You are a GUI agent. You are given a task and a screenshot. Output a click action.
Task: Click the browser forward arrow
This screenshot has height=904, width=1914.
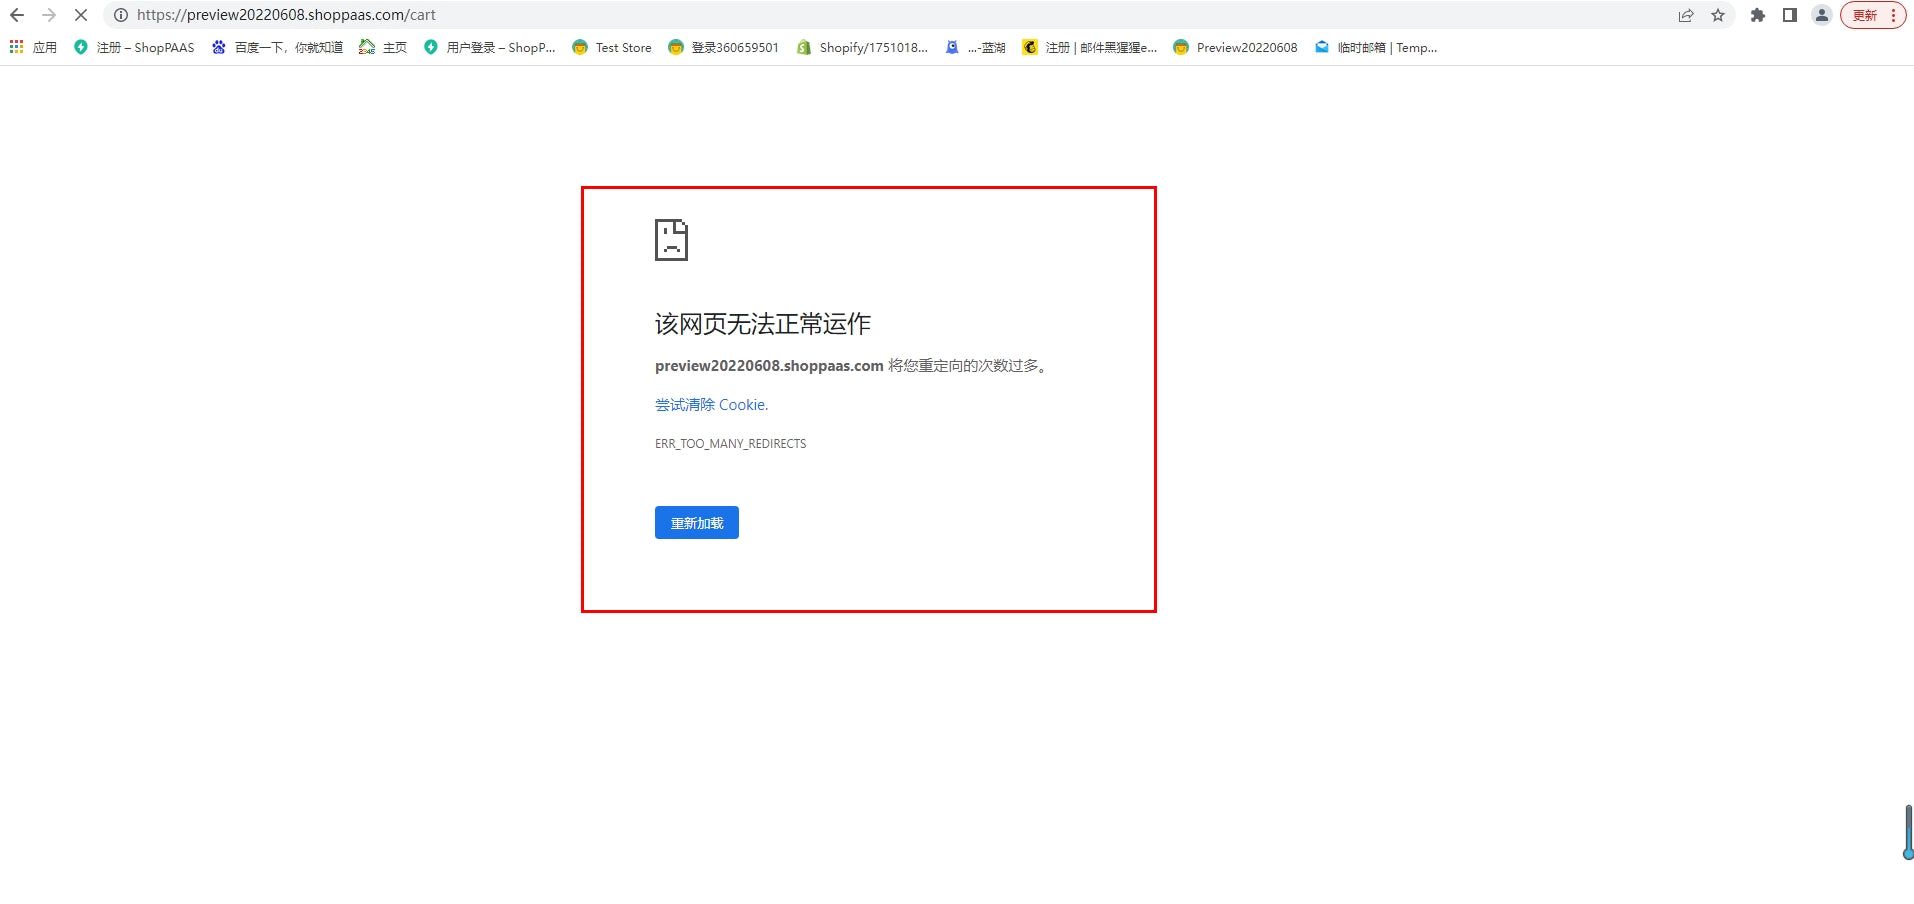49,15
